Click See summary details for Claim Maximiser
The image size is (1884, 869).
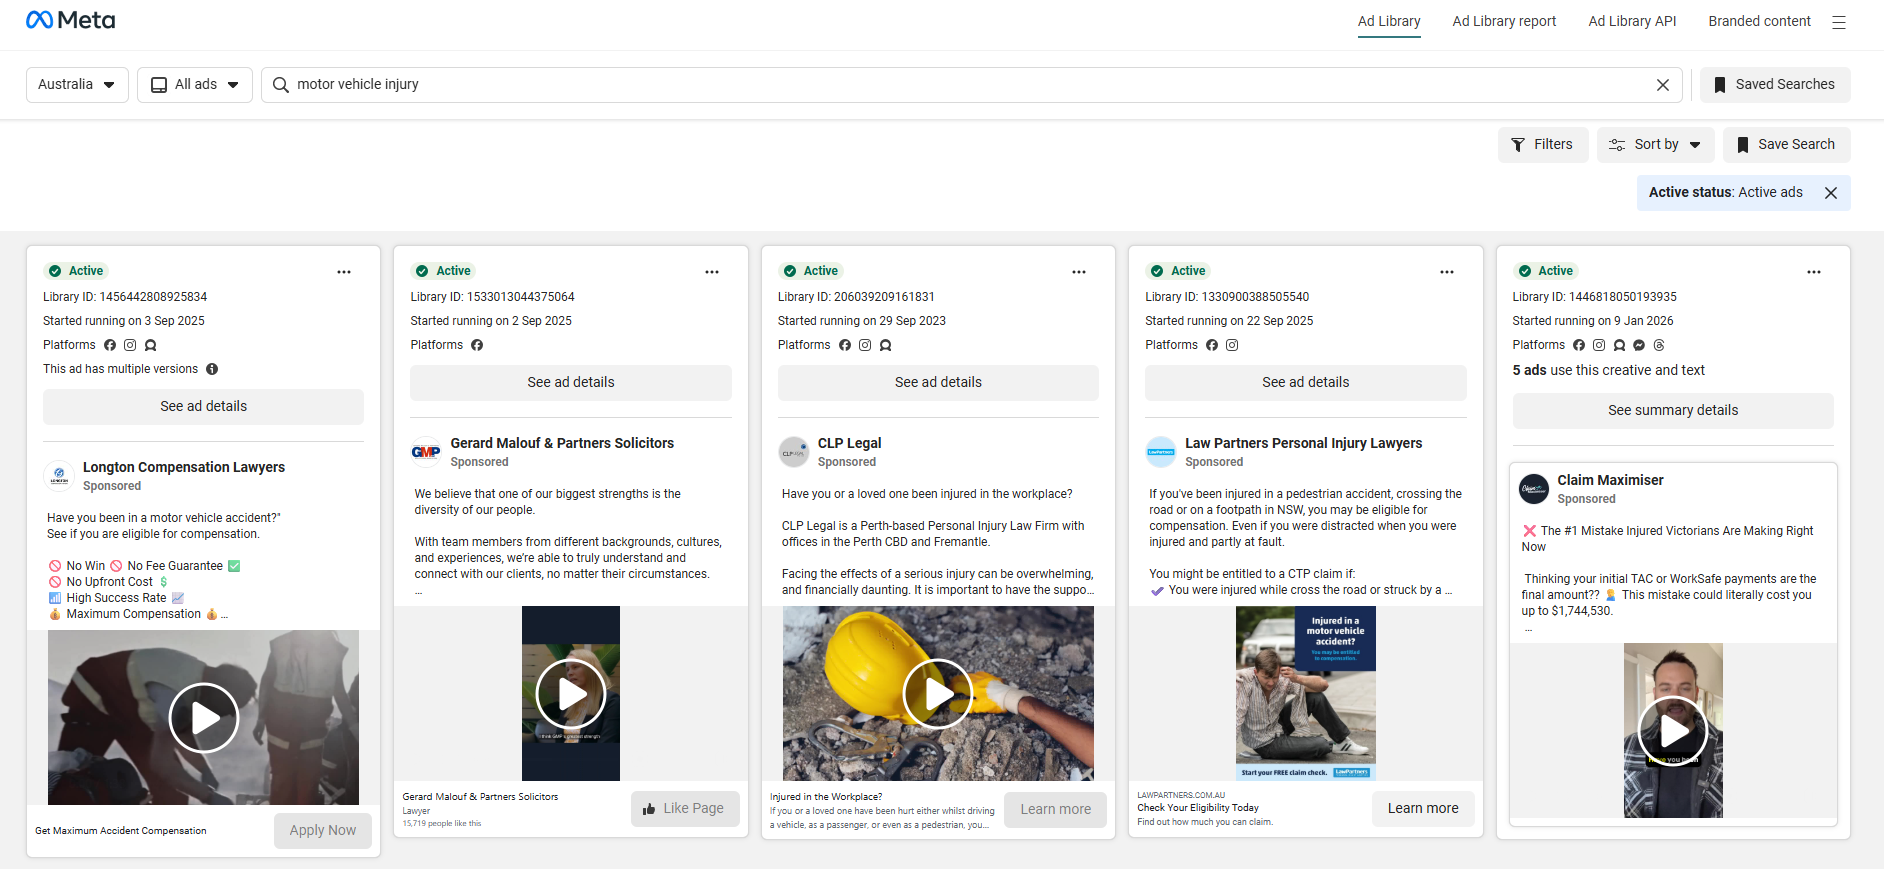click(1672, 411)
